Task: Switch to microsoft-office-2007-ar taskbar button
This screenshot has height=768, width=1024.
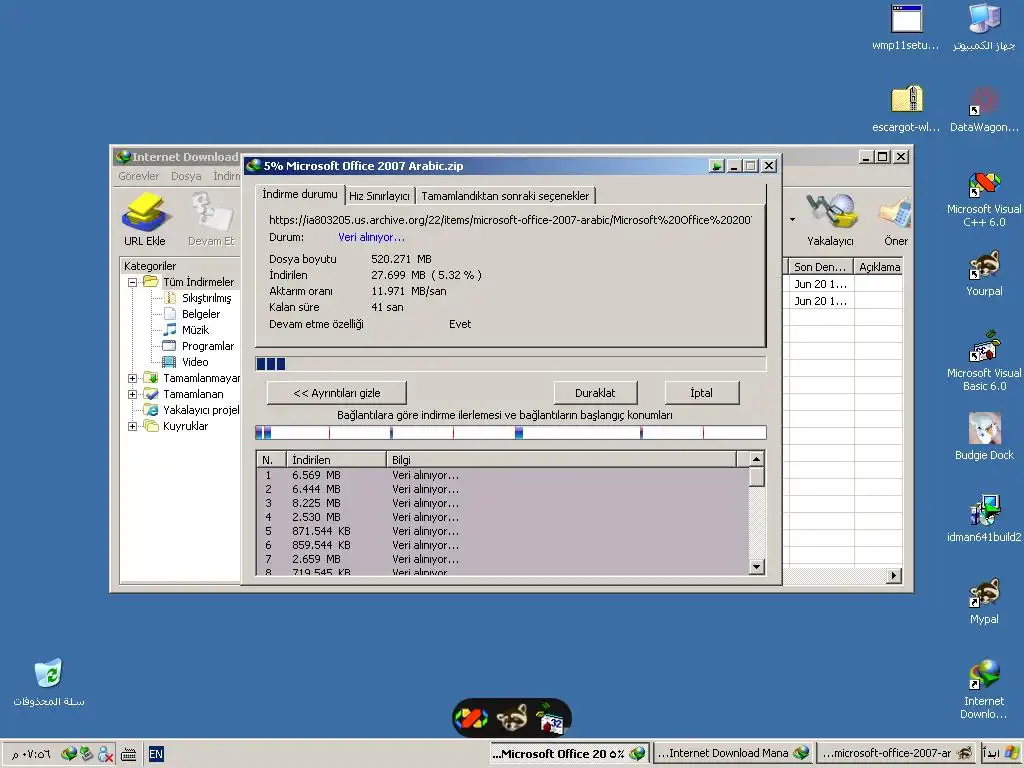Action: (x=897, y=754)
